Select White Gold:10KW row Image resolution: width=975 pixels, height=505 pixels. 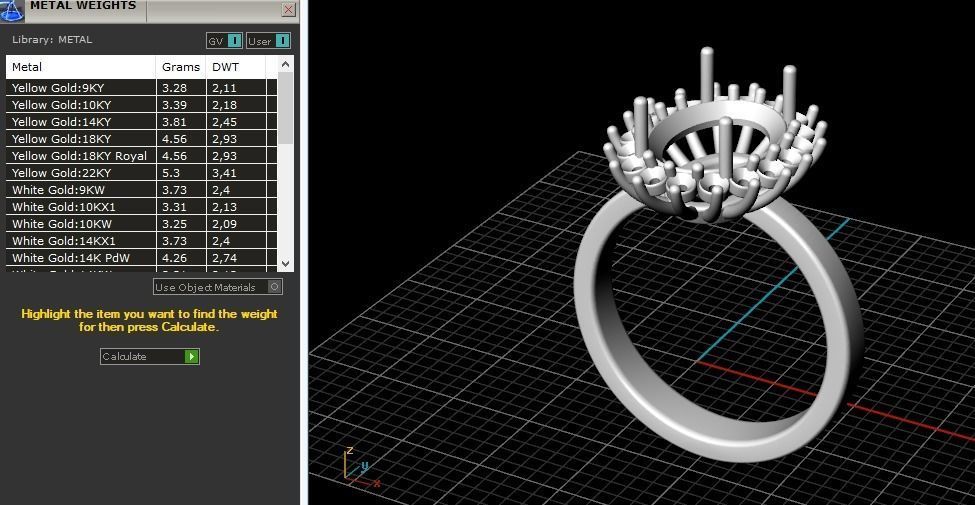point(142,224)
